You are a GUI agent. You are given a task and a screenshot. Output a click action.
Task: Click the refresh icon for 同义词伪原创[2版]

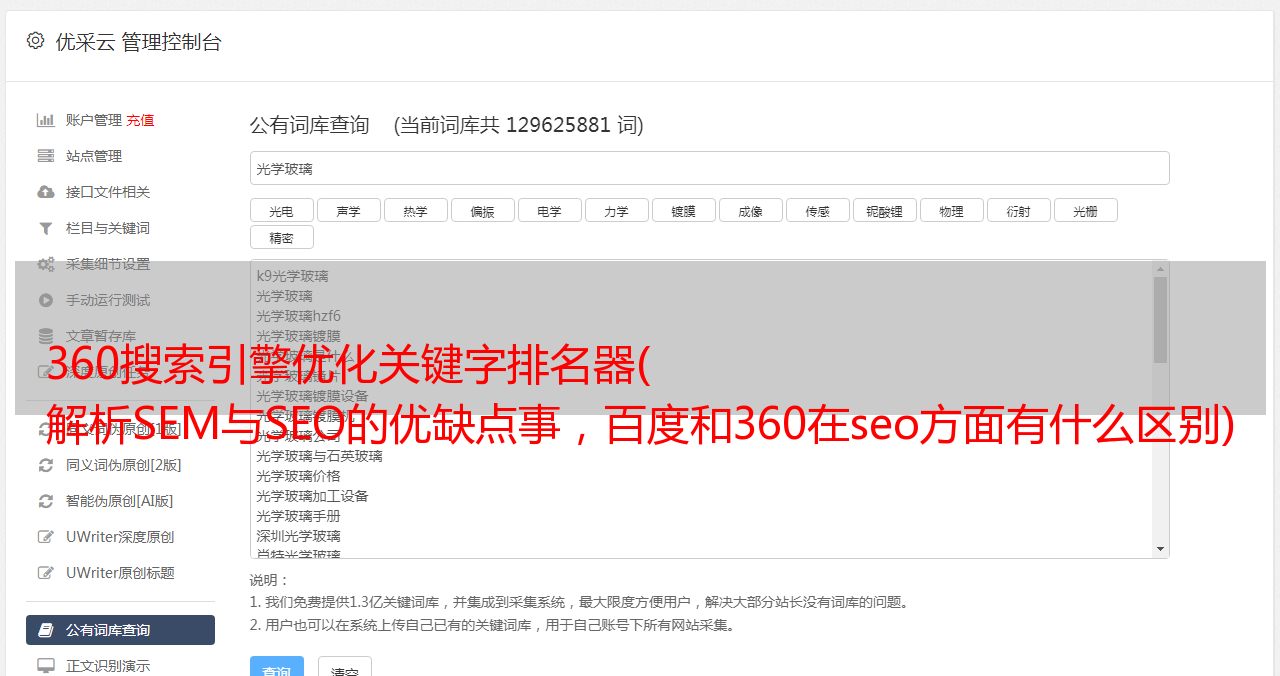[x=46, y=465]
